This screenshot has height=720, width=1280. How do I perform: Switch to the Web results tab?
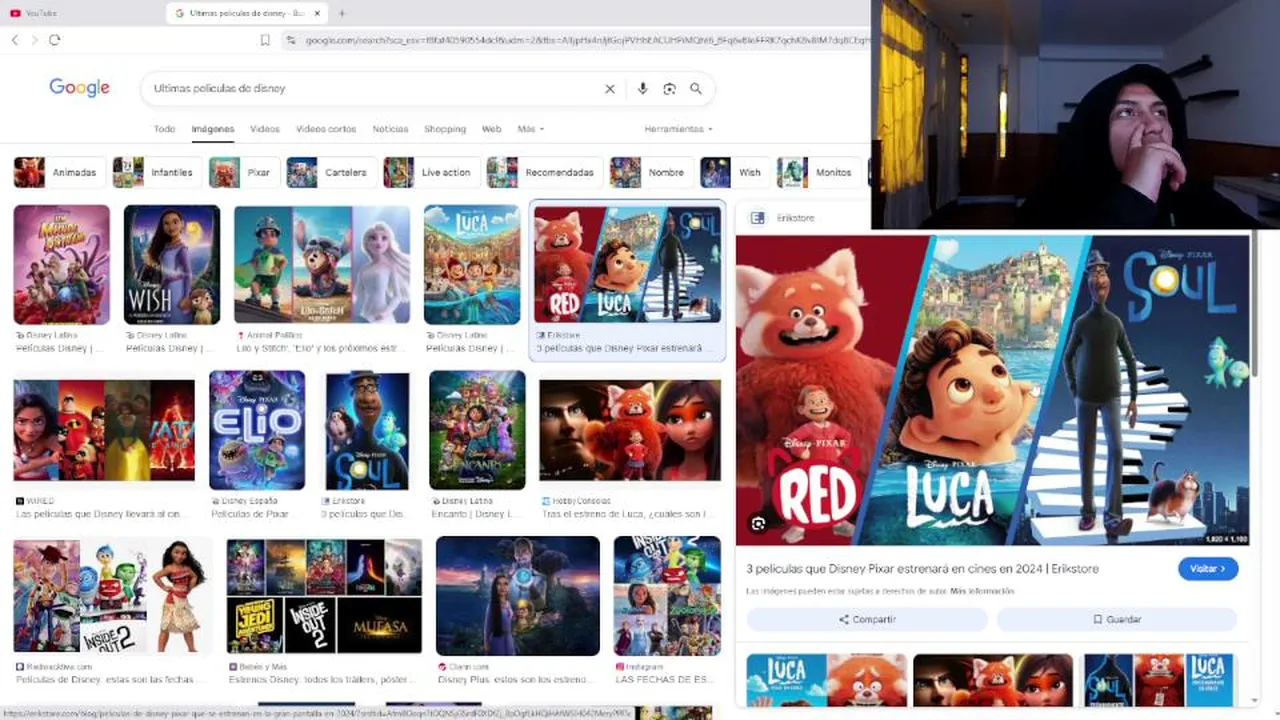(491, 129)
